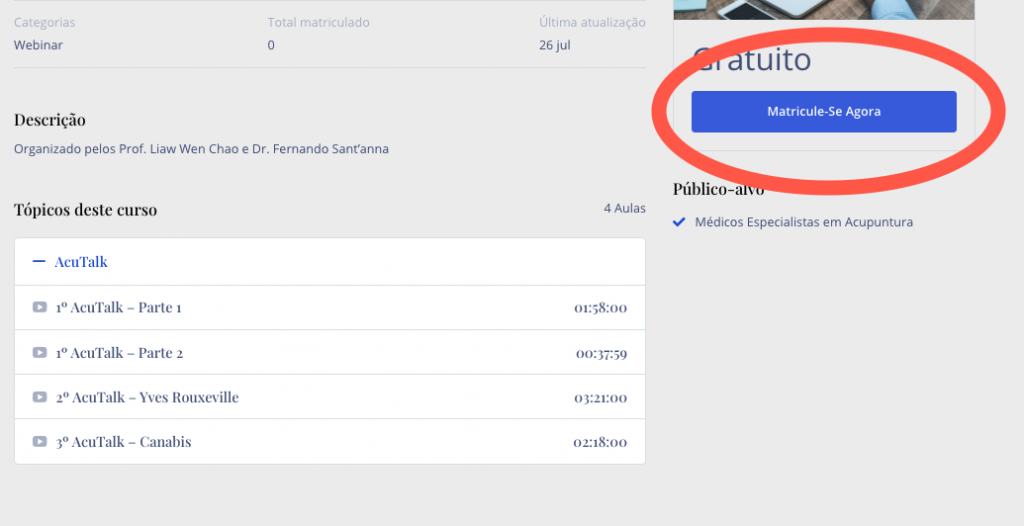1024x526 pixels.
Task: Click the course thumbnail image above Gratuito
Action: pos(823,9)
